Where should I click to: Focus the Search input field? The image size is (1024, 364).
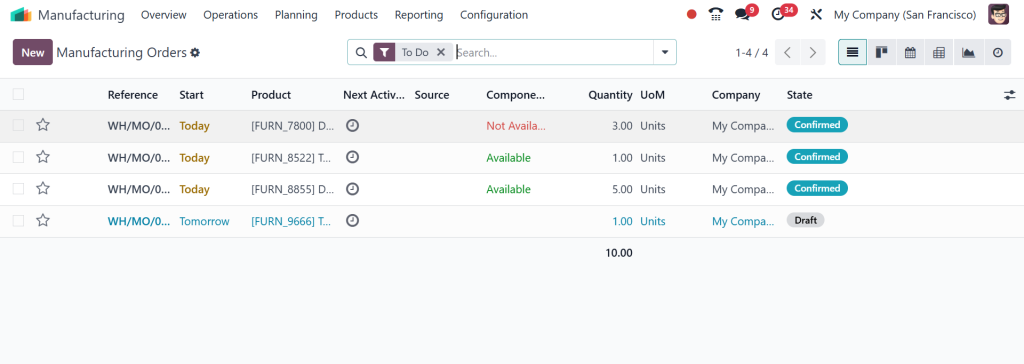click(554, 52)
